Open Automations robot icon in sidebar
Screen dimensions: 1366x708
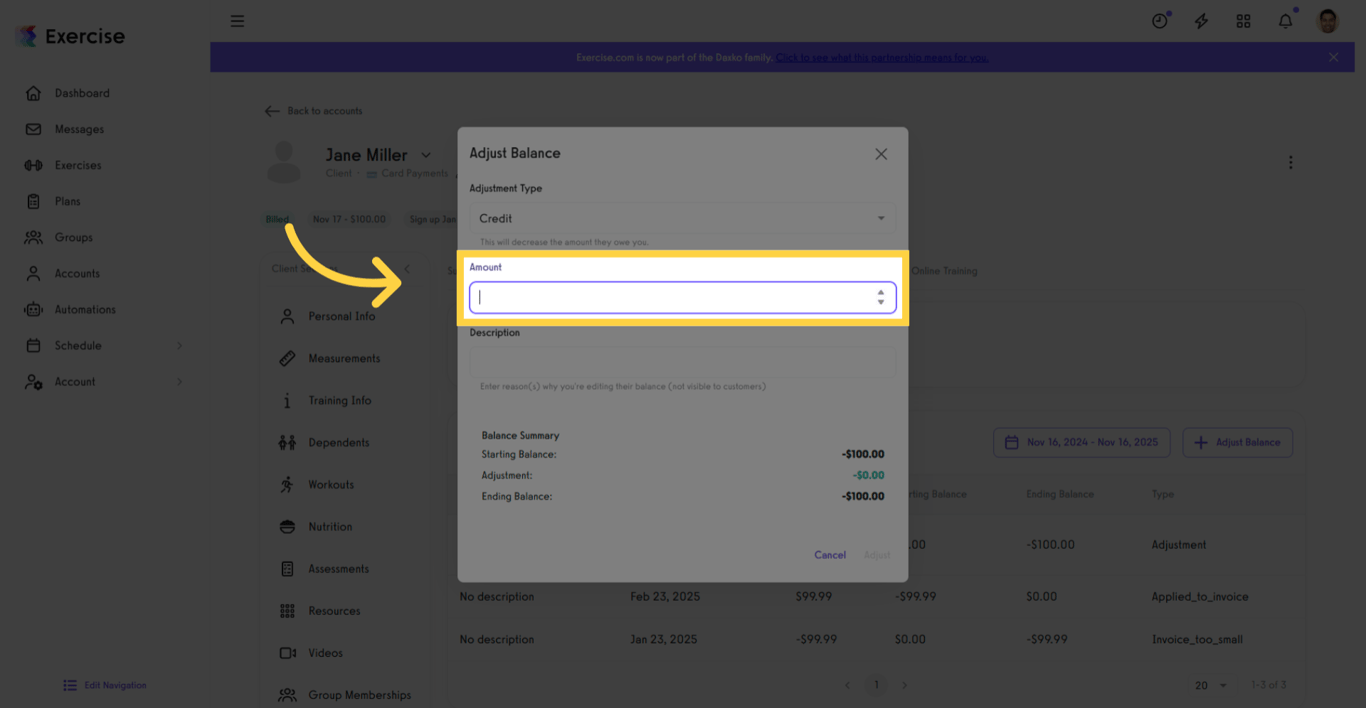click(33, 309)
